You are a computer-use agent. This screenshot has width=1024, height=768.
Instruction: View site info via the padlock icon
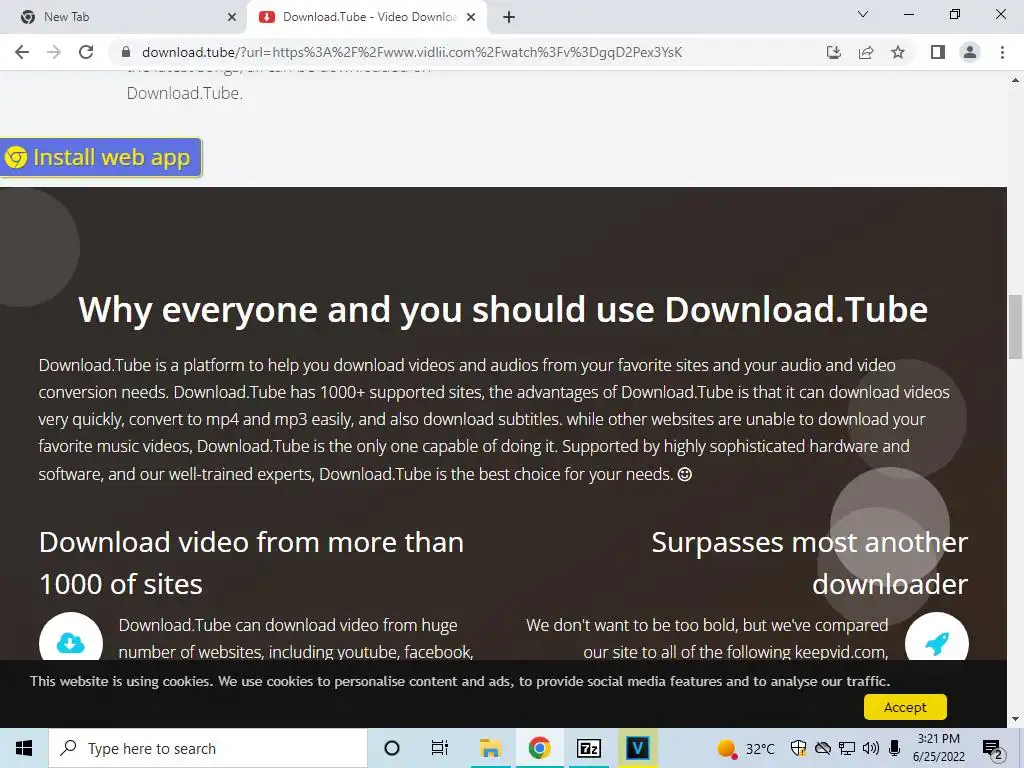click(x=126, y=52)
